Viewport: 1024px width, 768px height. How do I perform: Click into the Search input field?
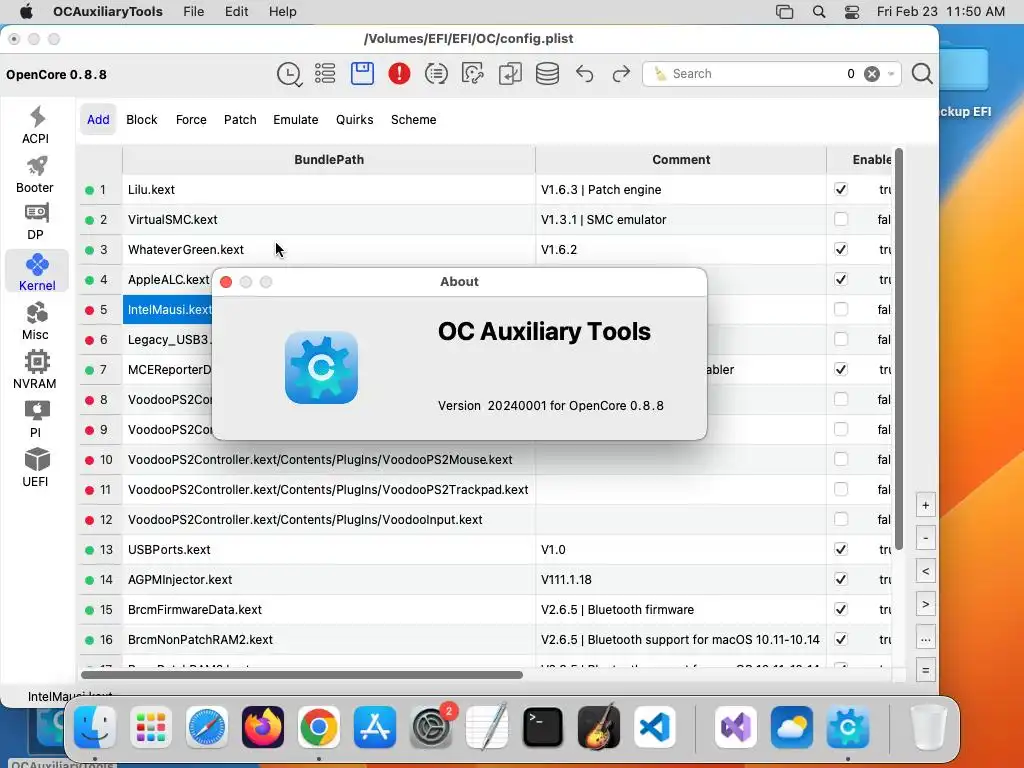pyautogui.click(x=758, y=74)
